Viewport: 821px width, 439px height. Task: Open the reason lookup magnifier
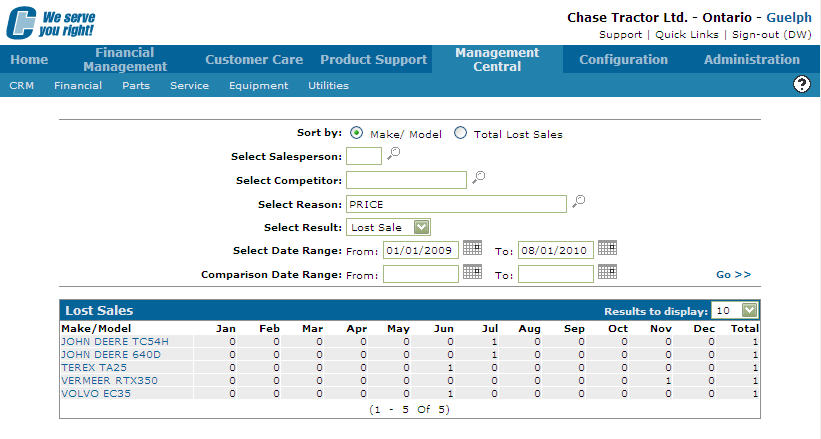(578, 201)
